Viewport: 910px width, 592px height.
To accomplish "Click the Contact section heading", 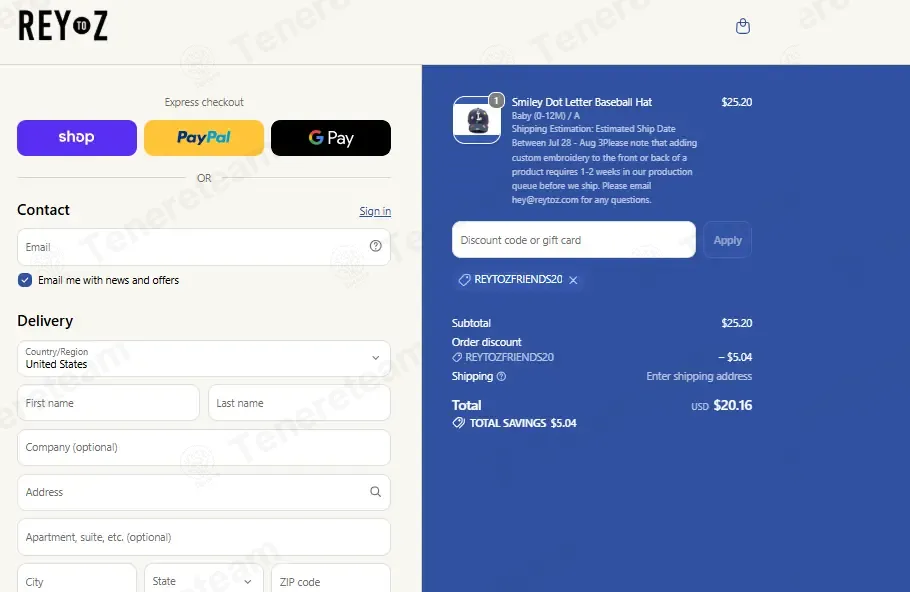I will pos(44,210).
